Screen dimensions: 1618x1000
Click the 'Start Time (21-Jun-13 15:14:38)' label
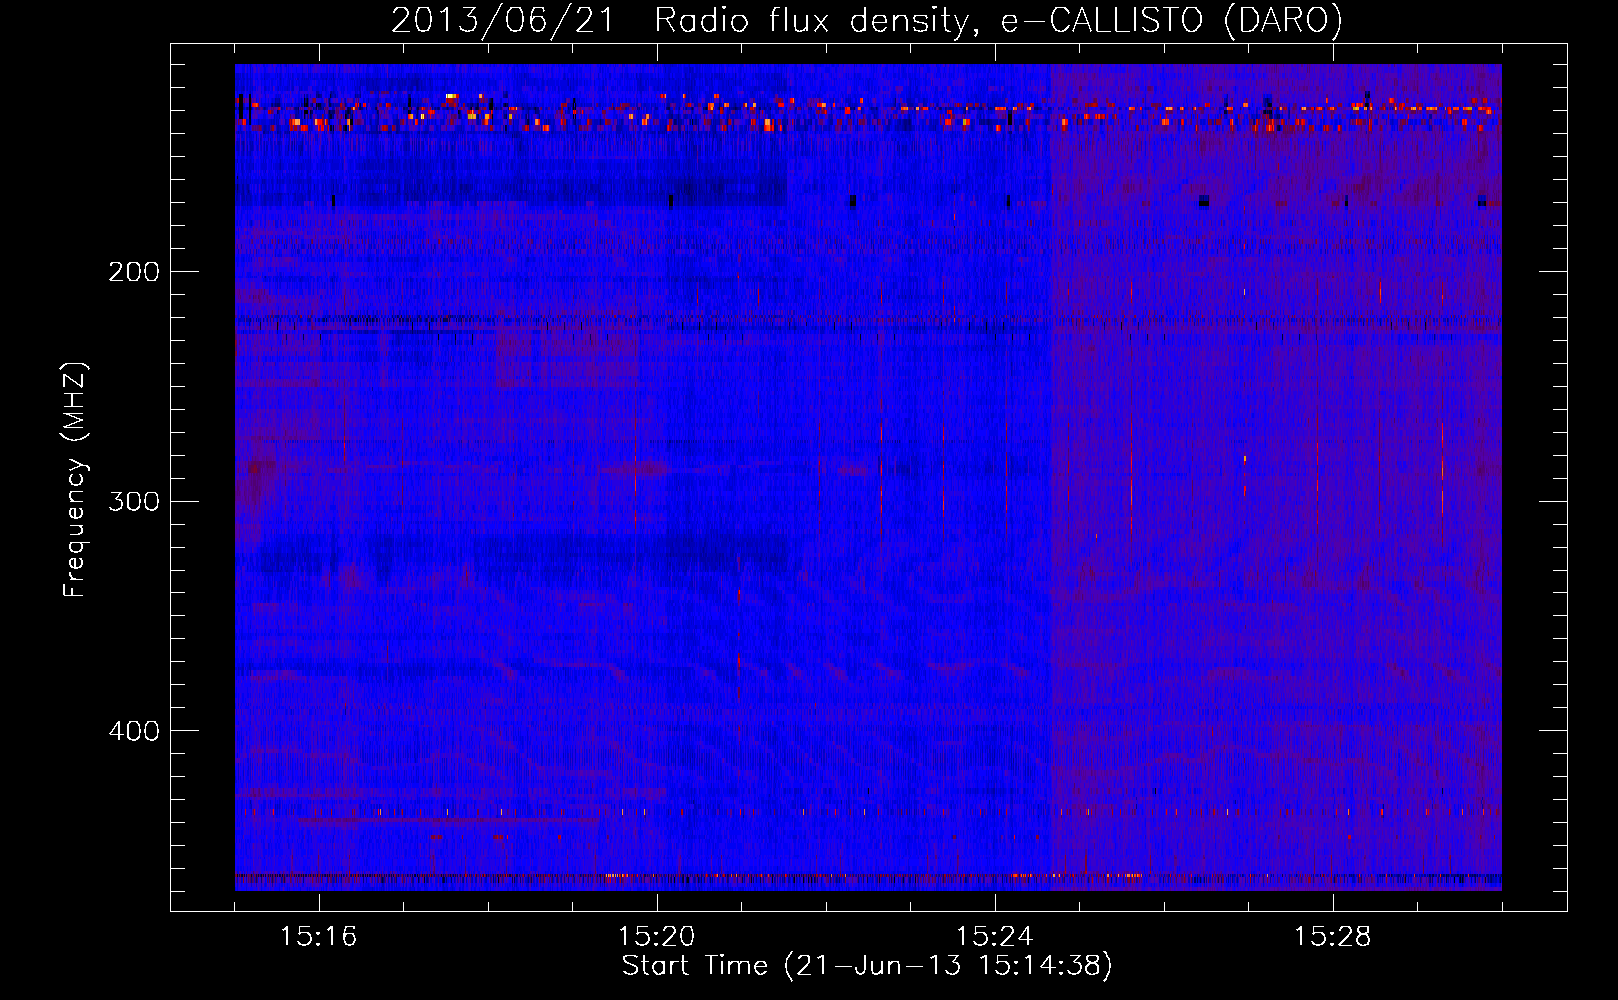(867, 965)
